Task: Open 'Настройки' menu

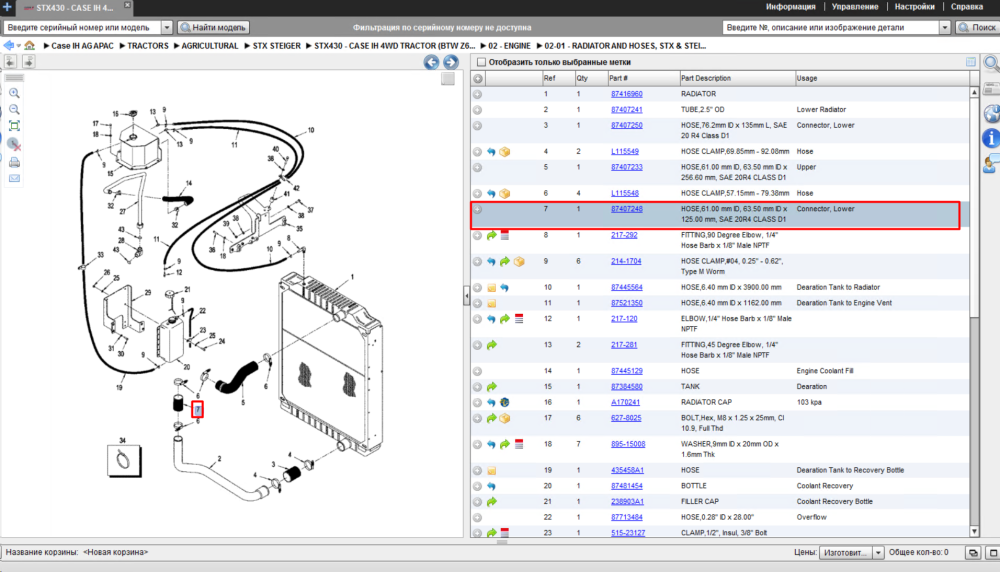Action: (x=914, y=7)
